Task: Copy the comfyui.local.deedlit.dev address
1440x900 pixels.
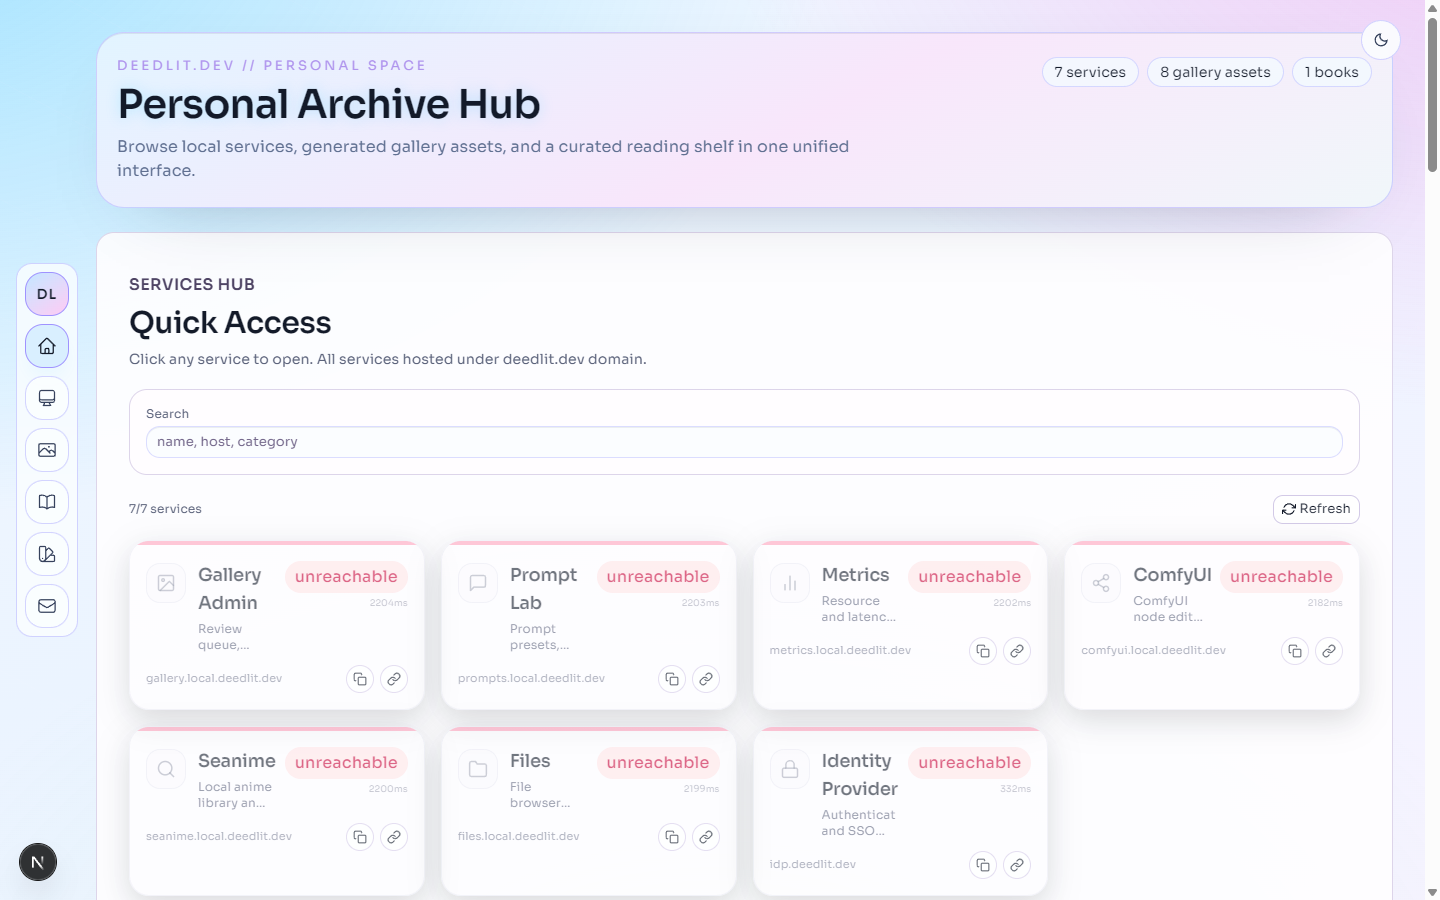Action: [x=1295, y=651]
